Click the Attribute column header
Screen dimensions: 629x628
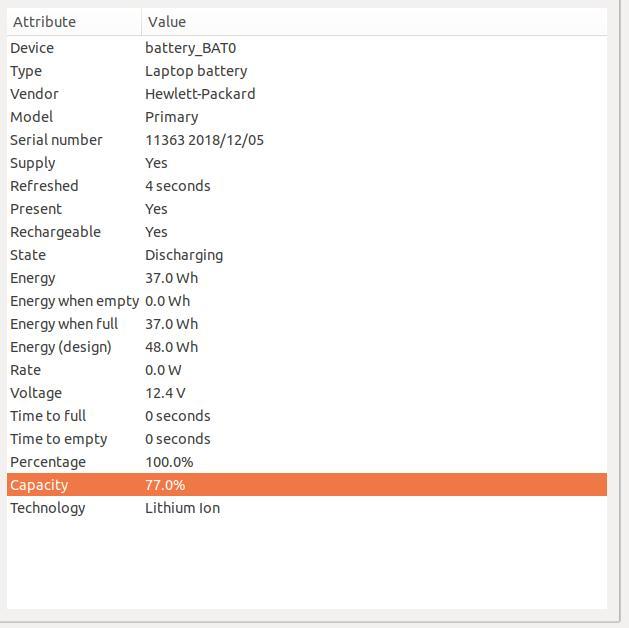coord(74,22)
